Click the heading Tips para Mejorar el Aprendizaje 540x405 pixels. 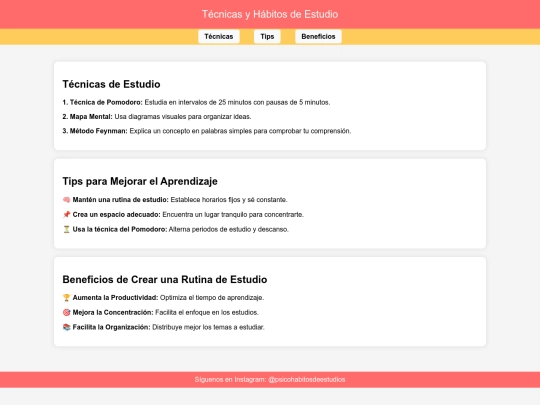(x=140, y=181)
